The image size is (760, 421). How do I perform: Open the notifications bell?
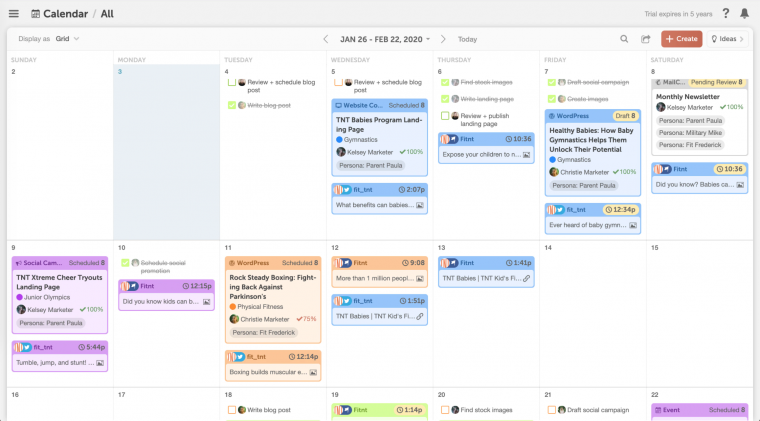pyautogui.click(x=744, y=14)
